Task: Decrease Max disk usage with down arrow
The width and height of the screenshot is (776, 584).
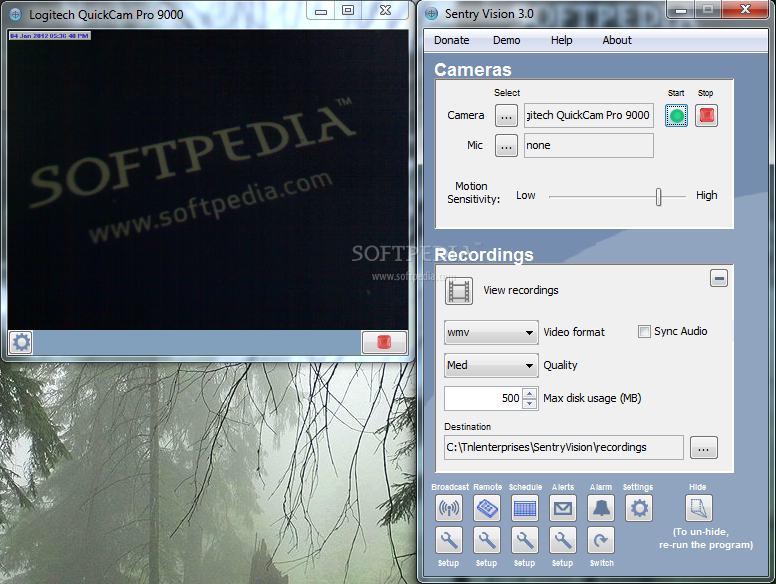Action: pos(530,403)
